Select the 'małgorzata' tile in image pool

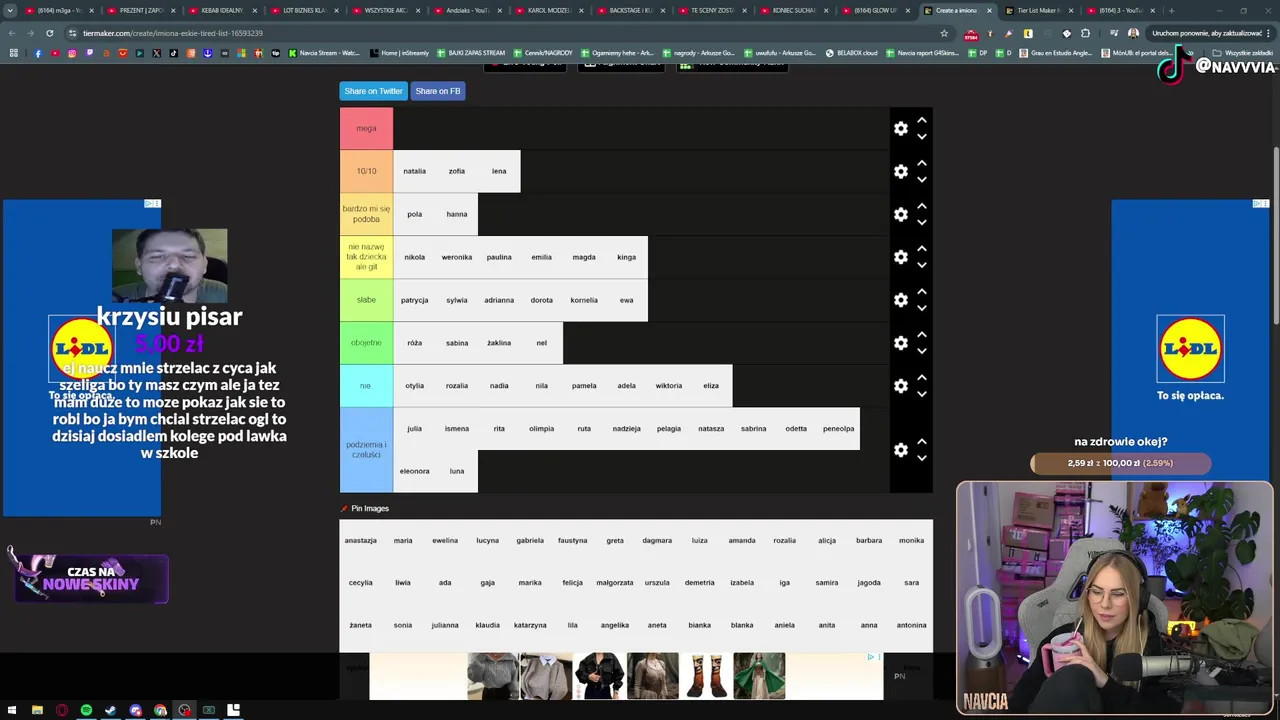(x=615, y=583)
